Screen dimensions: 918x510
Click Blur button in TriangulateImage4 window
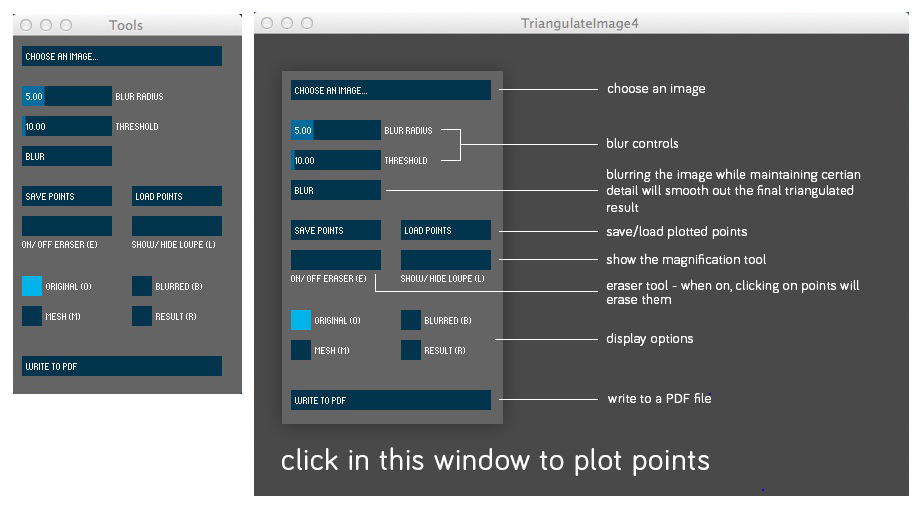click(336, 190)
